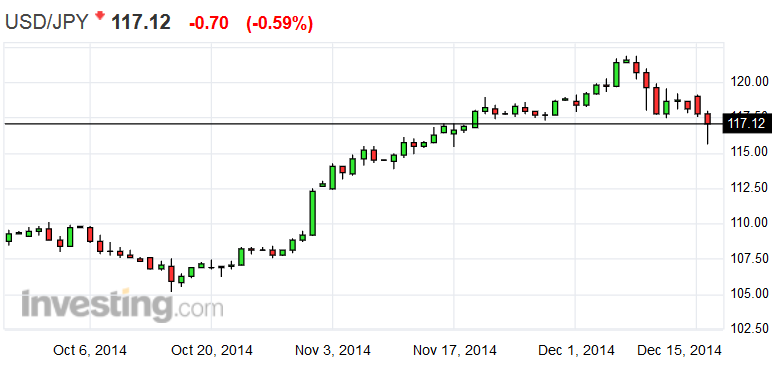Click the tall green candle near the December peak
Image resolution: width=783 pixels, height=374 pixels.
click(616, 73)
